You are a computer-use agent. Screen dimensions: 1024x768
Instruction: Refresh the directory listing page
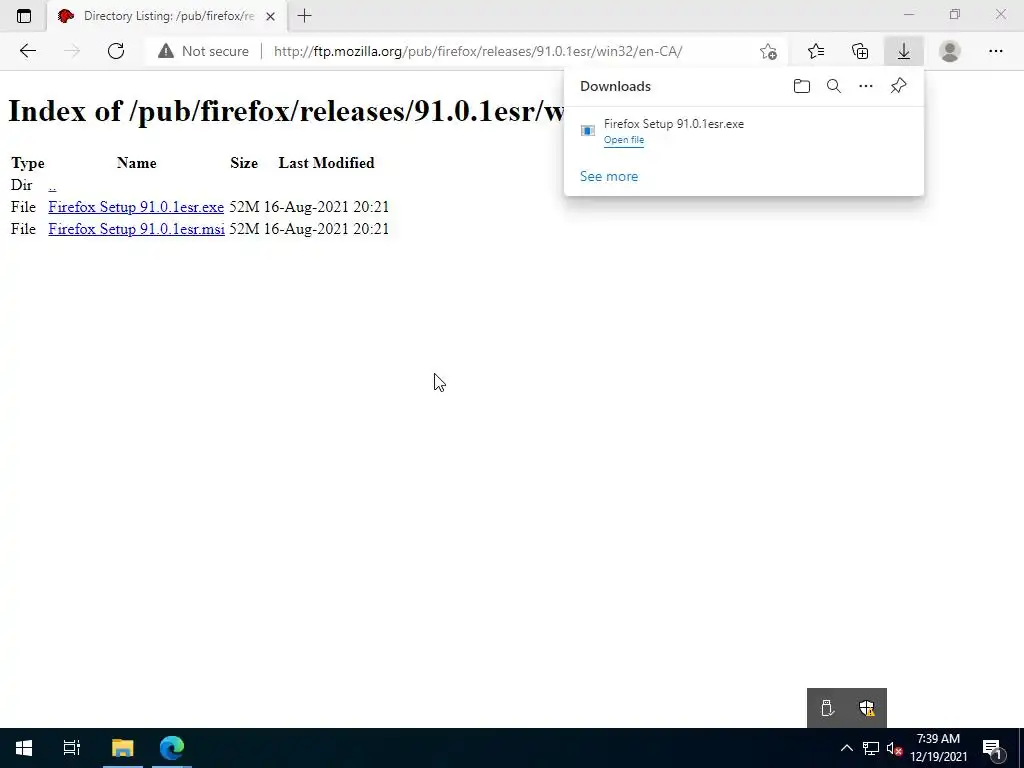click(x=116, y=51)
